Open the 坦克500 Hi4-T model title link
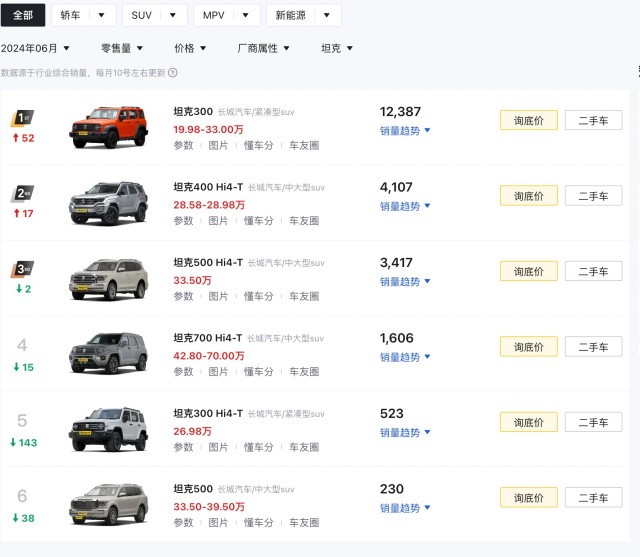The image size is (640, 557). tap(208, 262)
